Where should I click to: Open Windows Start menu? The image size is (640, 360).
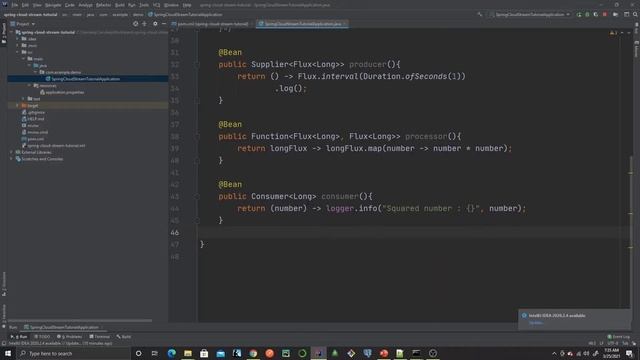pyautogui.click(x=8, y=353)
